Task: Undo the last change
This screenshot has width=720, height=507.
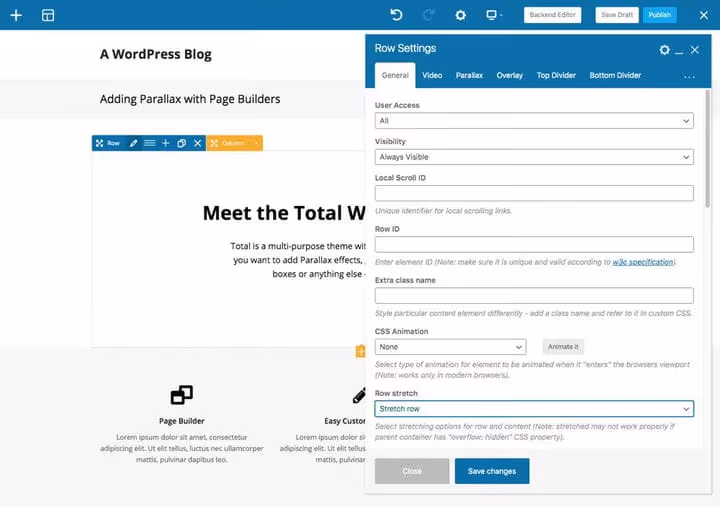Action: tap(396, 15)
